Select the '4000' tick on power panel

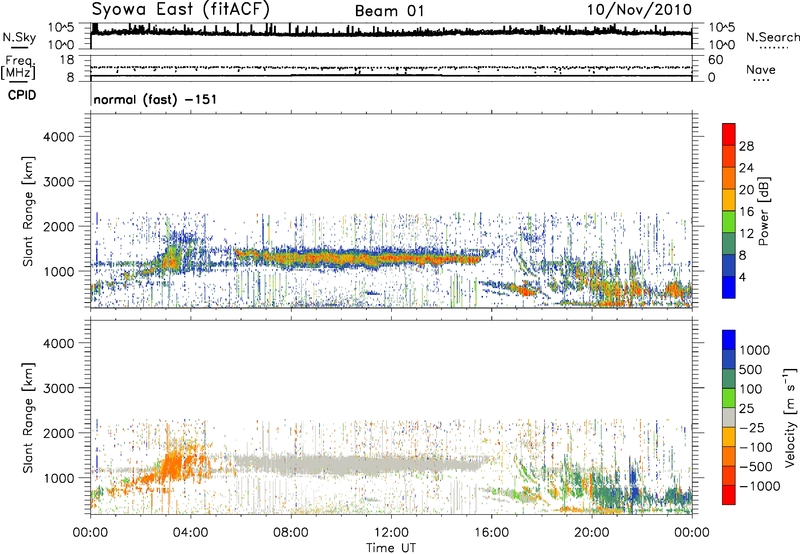(x=58, y=137)
